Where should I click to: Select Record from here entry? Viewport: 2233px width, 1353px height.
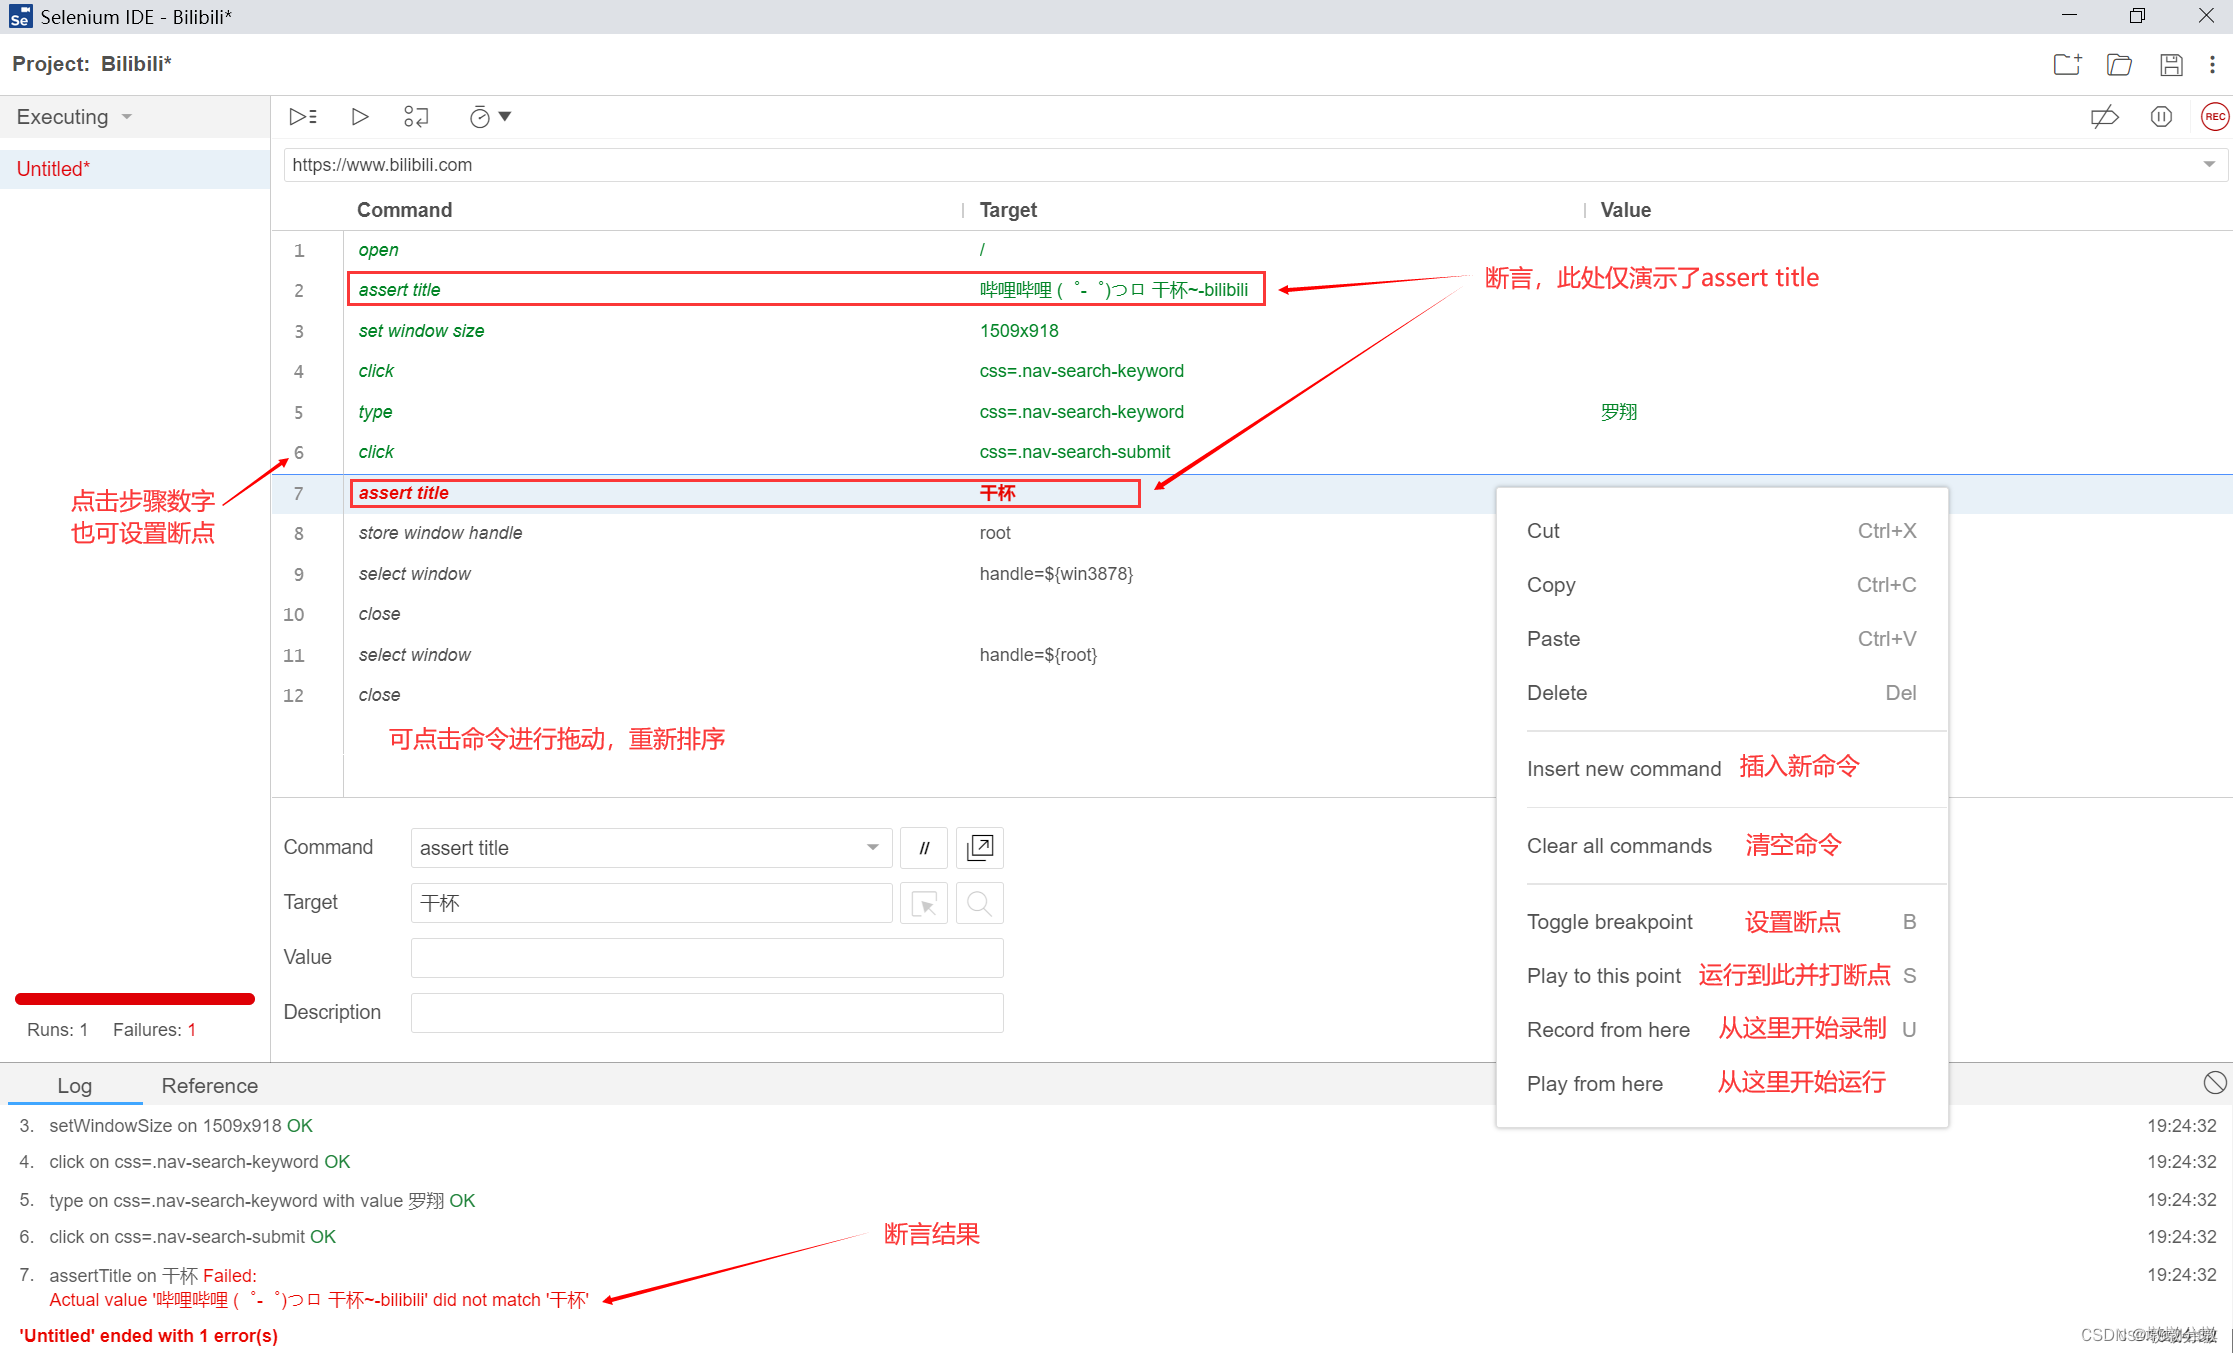(1722, 1030)
